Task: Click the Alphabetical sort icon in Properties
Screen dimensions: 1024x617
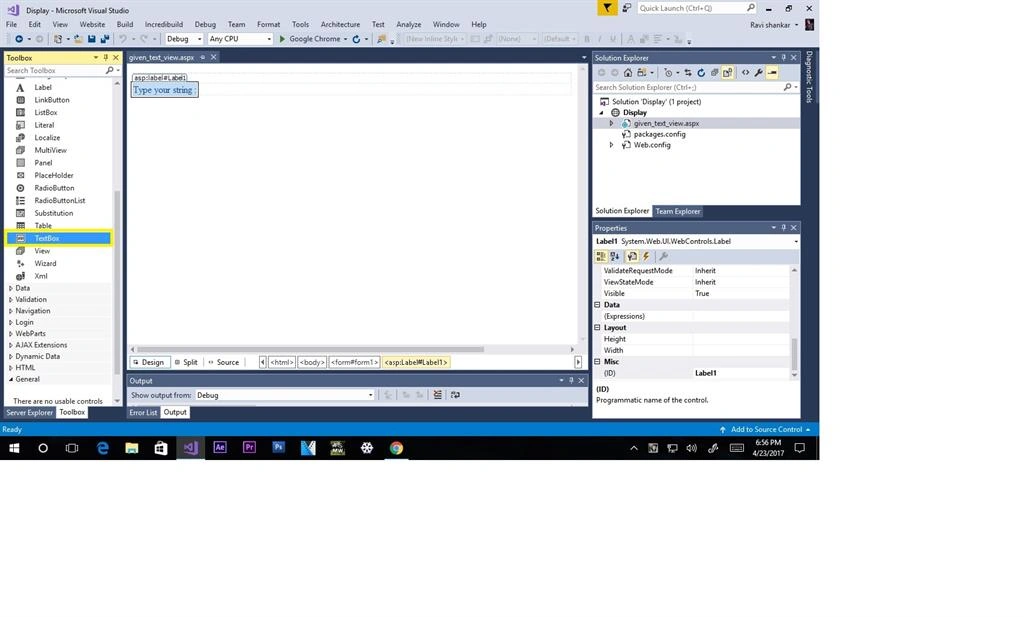Action: [x=615, y=257]
